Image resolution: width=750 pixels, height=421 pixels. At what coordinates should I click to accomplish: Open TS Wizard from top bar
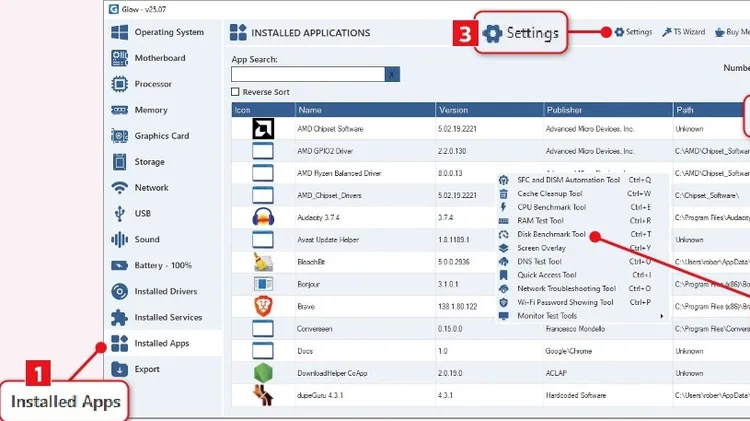coord(689,32)
